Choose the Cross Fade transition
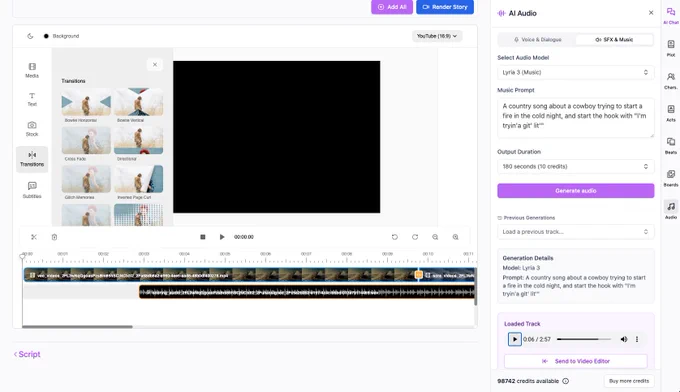The height and width of the screenshot is (392, 680). [x=86, y=140]
